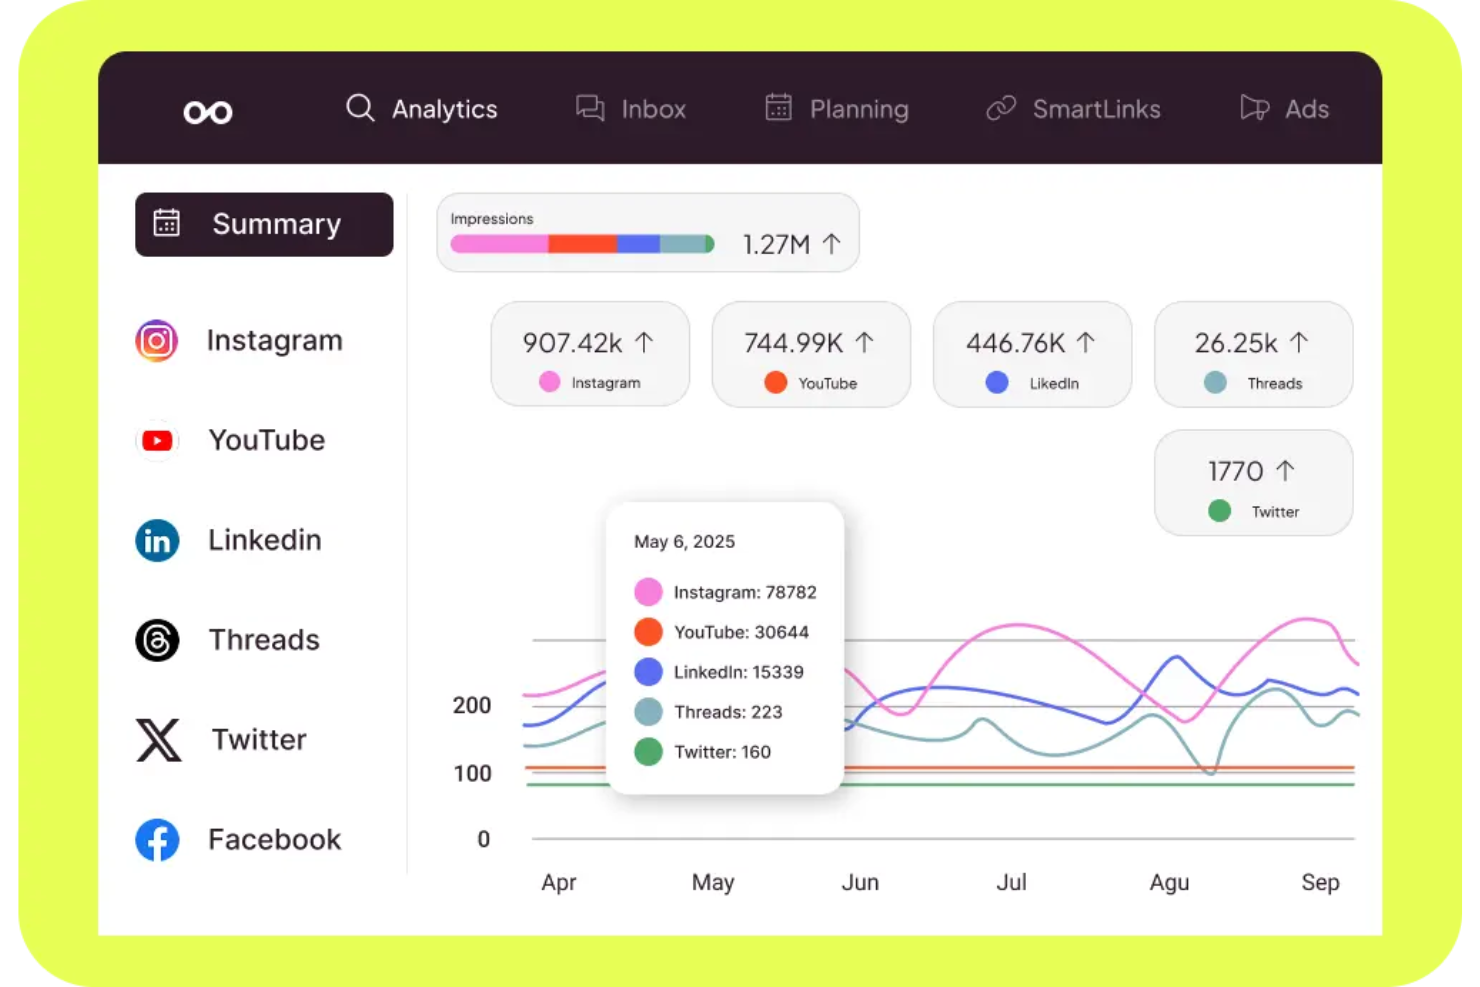This screenshot has height=987, width=1480.
Task: Click the up arrow next to 1770
Action: point(1286,470)
